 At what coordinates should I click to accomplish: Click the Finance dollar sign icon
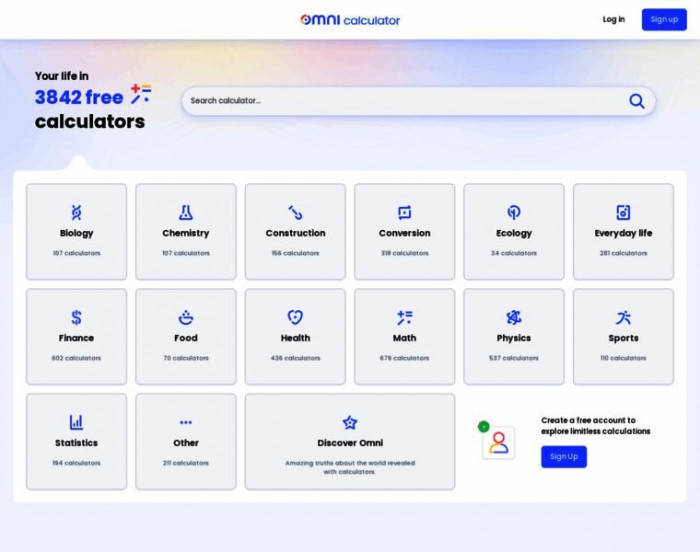[76, 318]
